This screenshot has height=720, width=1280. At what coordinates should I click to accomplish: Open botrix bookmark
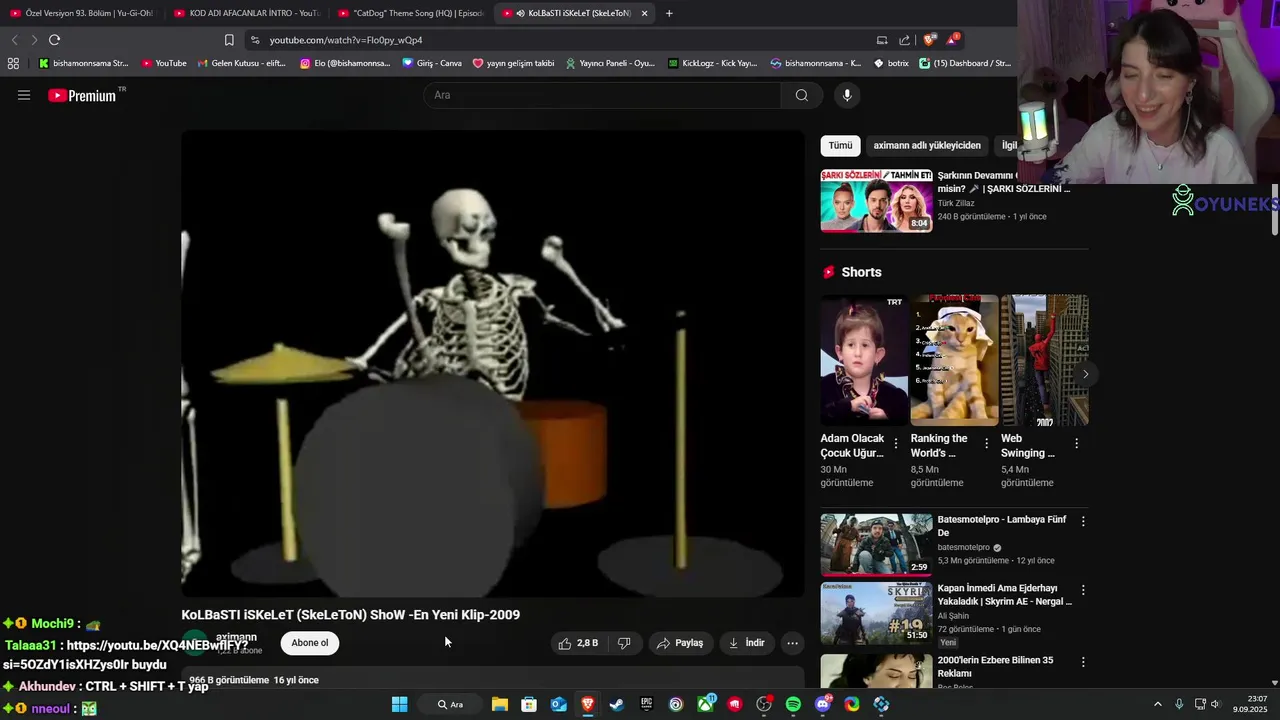point(891,63)
